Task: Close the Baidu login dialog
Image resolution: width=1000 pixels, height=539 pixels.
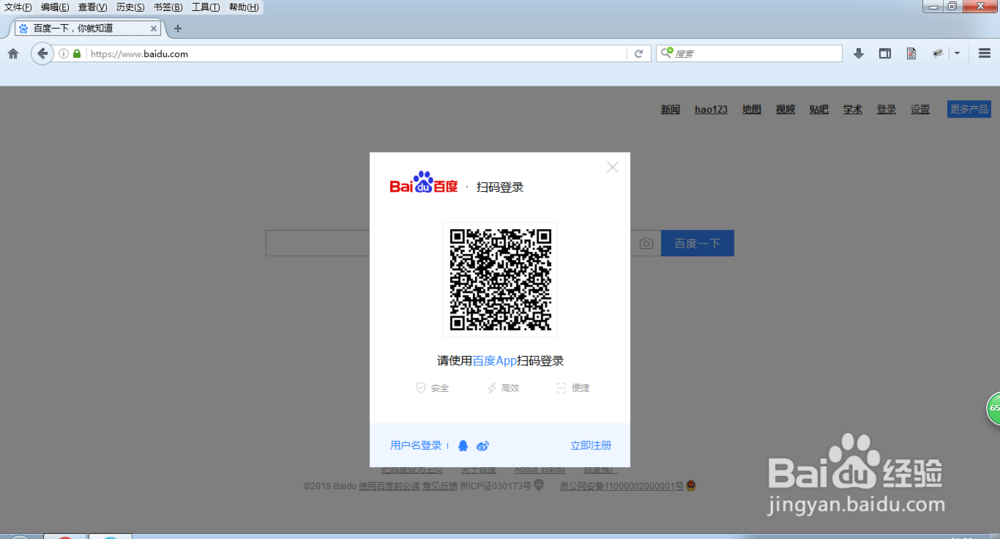Action: [612, 167]
